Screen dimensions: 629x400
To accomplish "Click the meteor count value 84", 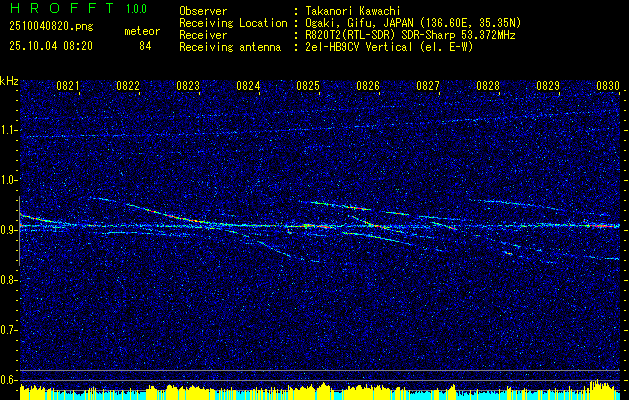I will [145, 46].
